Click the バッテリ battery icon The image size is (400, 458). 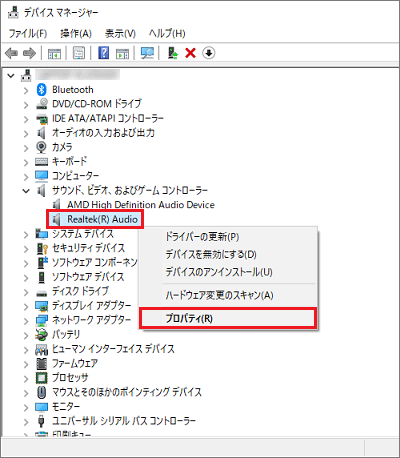click(x=41, y=335)
